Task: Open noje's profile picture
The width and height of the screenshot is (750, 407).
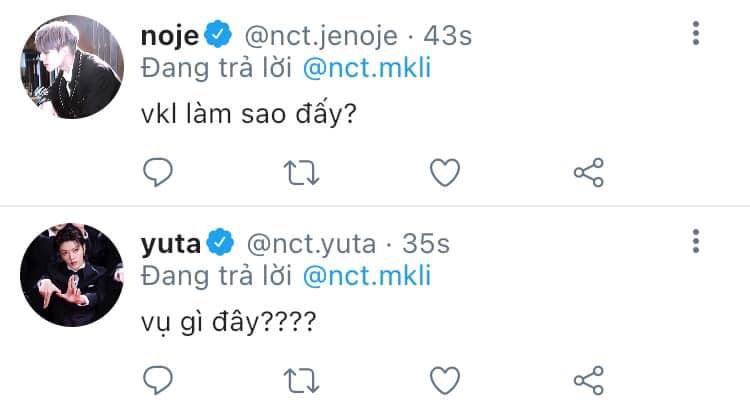Action: (x=72, y=66)
